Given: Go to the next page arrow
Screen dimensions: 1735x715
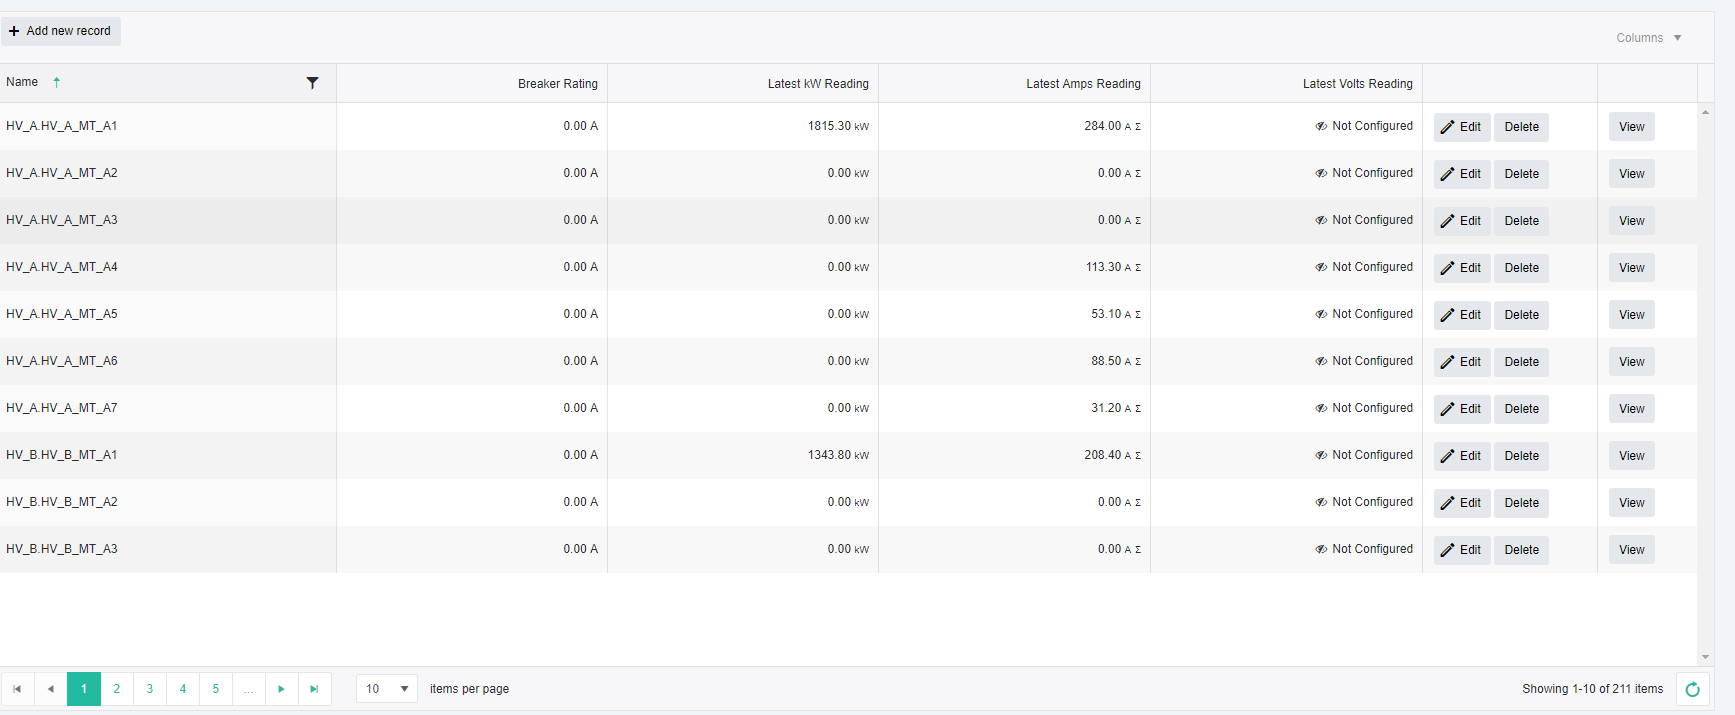Looking at the screenshot, I should pyautogui.click(x=281, y=689).
